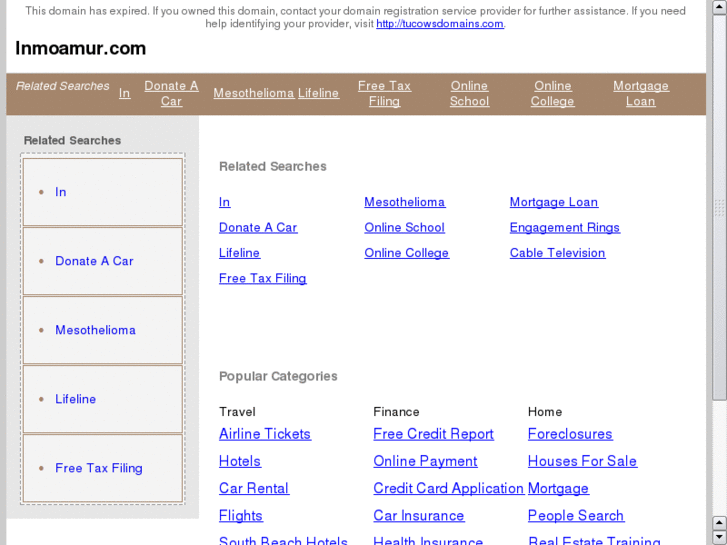Click the Foreclosures link
Screen dimensions: 727x545
570,434
